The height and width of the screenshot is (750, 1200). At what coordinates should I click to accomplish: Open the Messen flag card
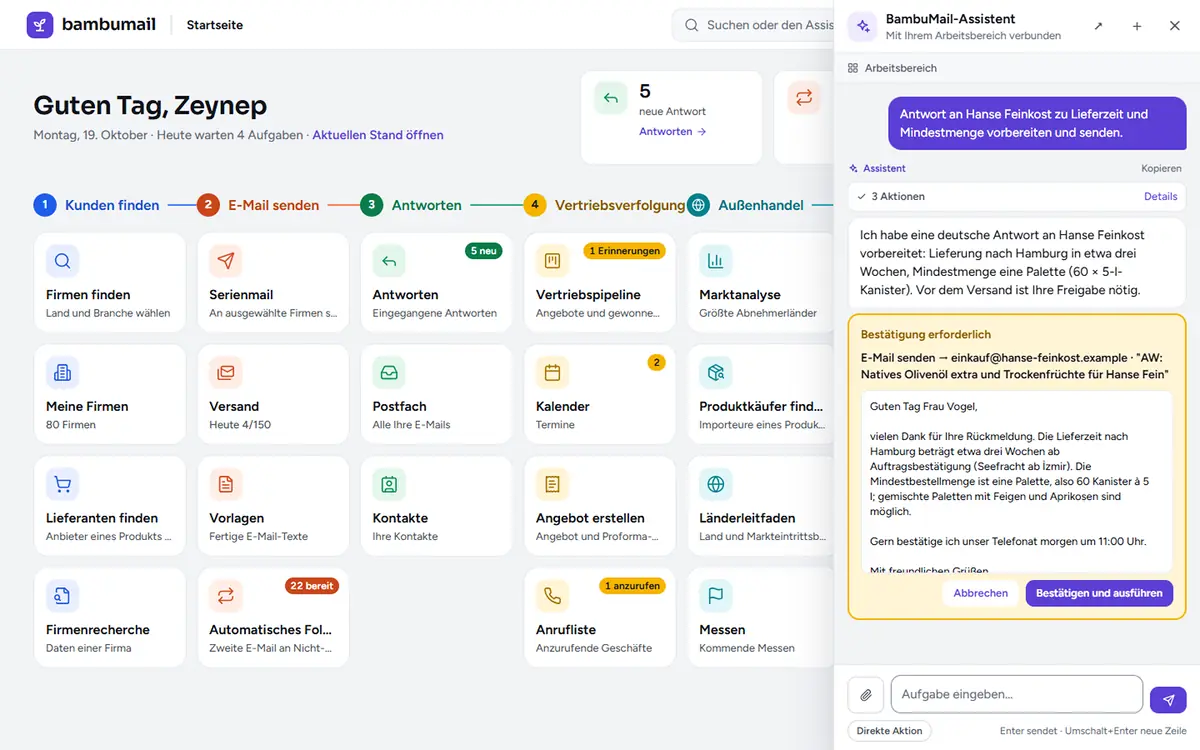point(761,618)
